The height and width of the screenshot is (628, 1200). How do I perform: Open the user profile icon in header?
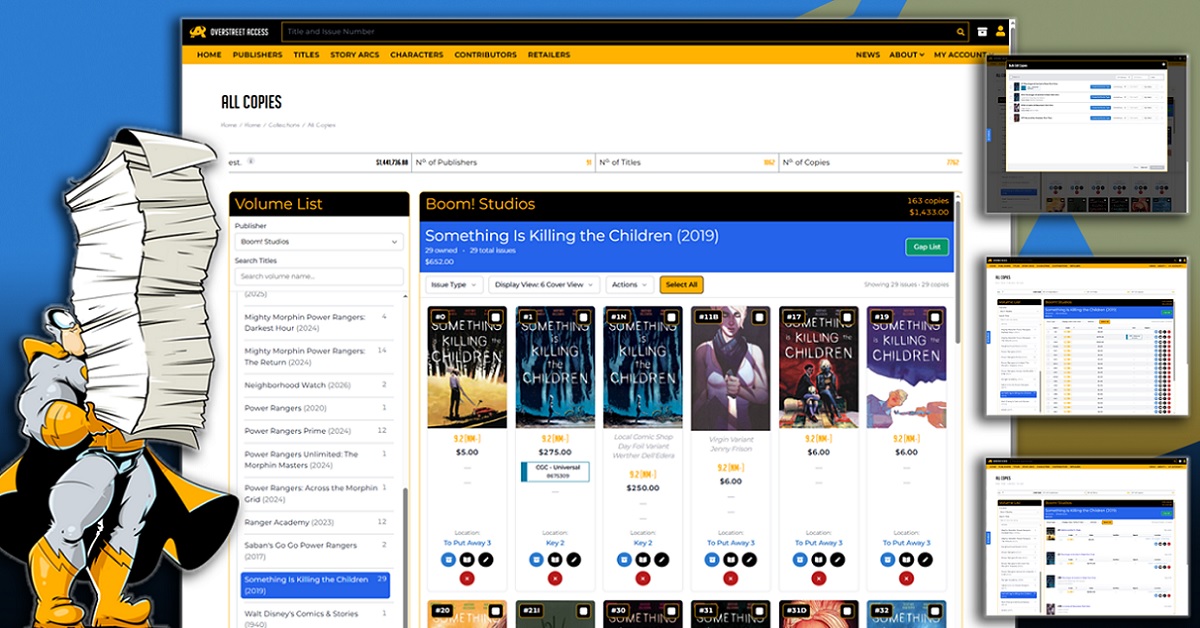1001,32
